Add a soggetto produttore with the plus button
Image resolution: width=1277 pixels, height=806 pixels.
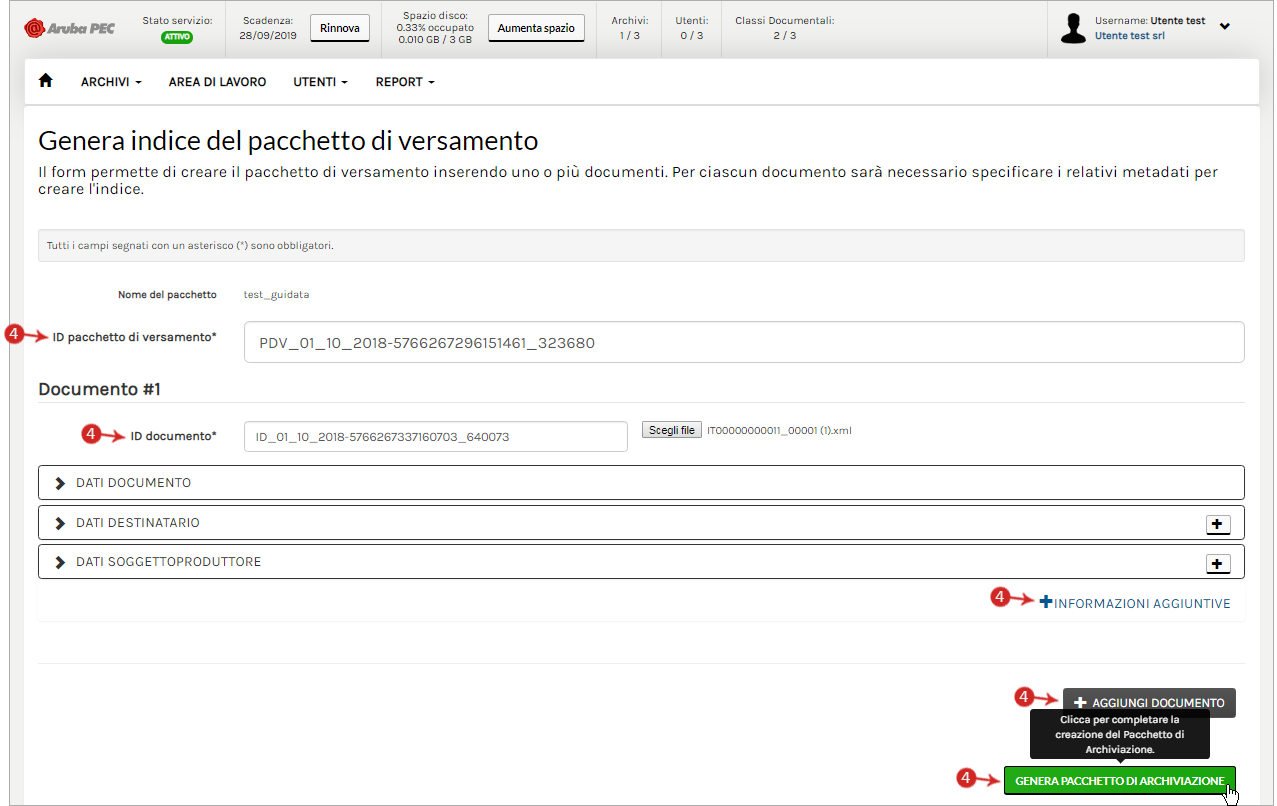pos(1217,564)
